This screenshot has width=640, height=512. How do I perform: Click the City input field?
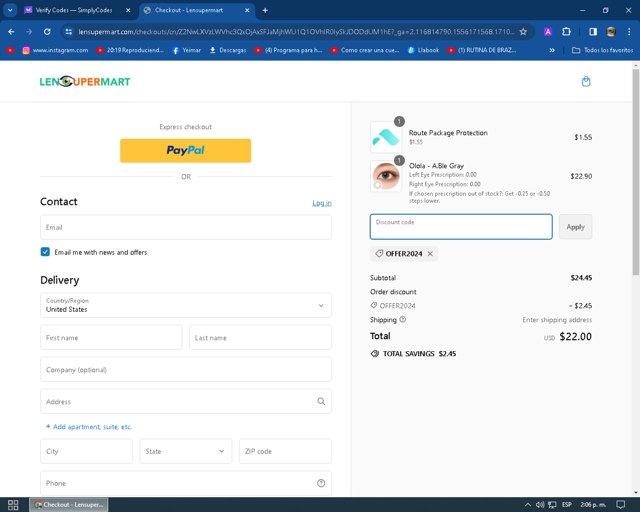87,451
